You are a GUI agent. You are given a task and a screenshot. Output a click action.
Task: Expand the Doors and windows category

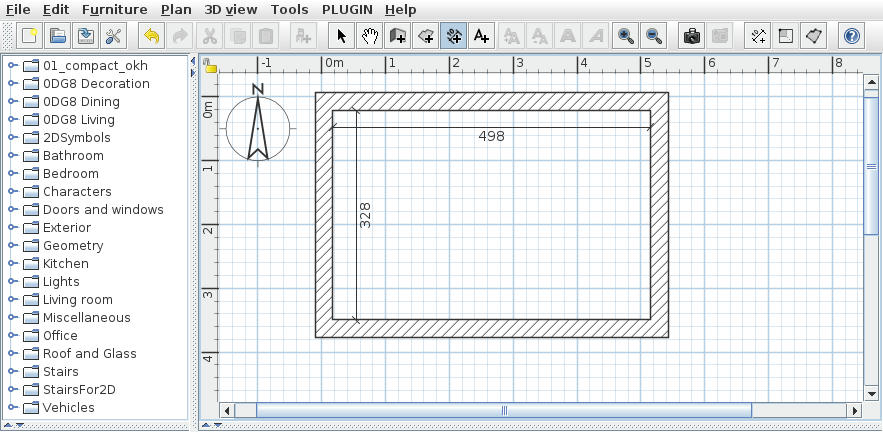[x=12, y=210]
